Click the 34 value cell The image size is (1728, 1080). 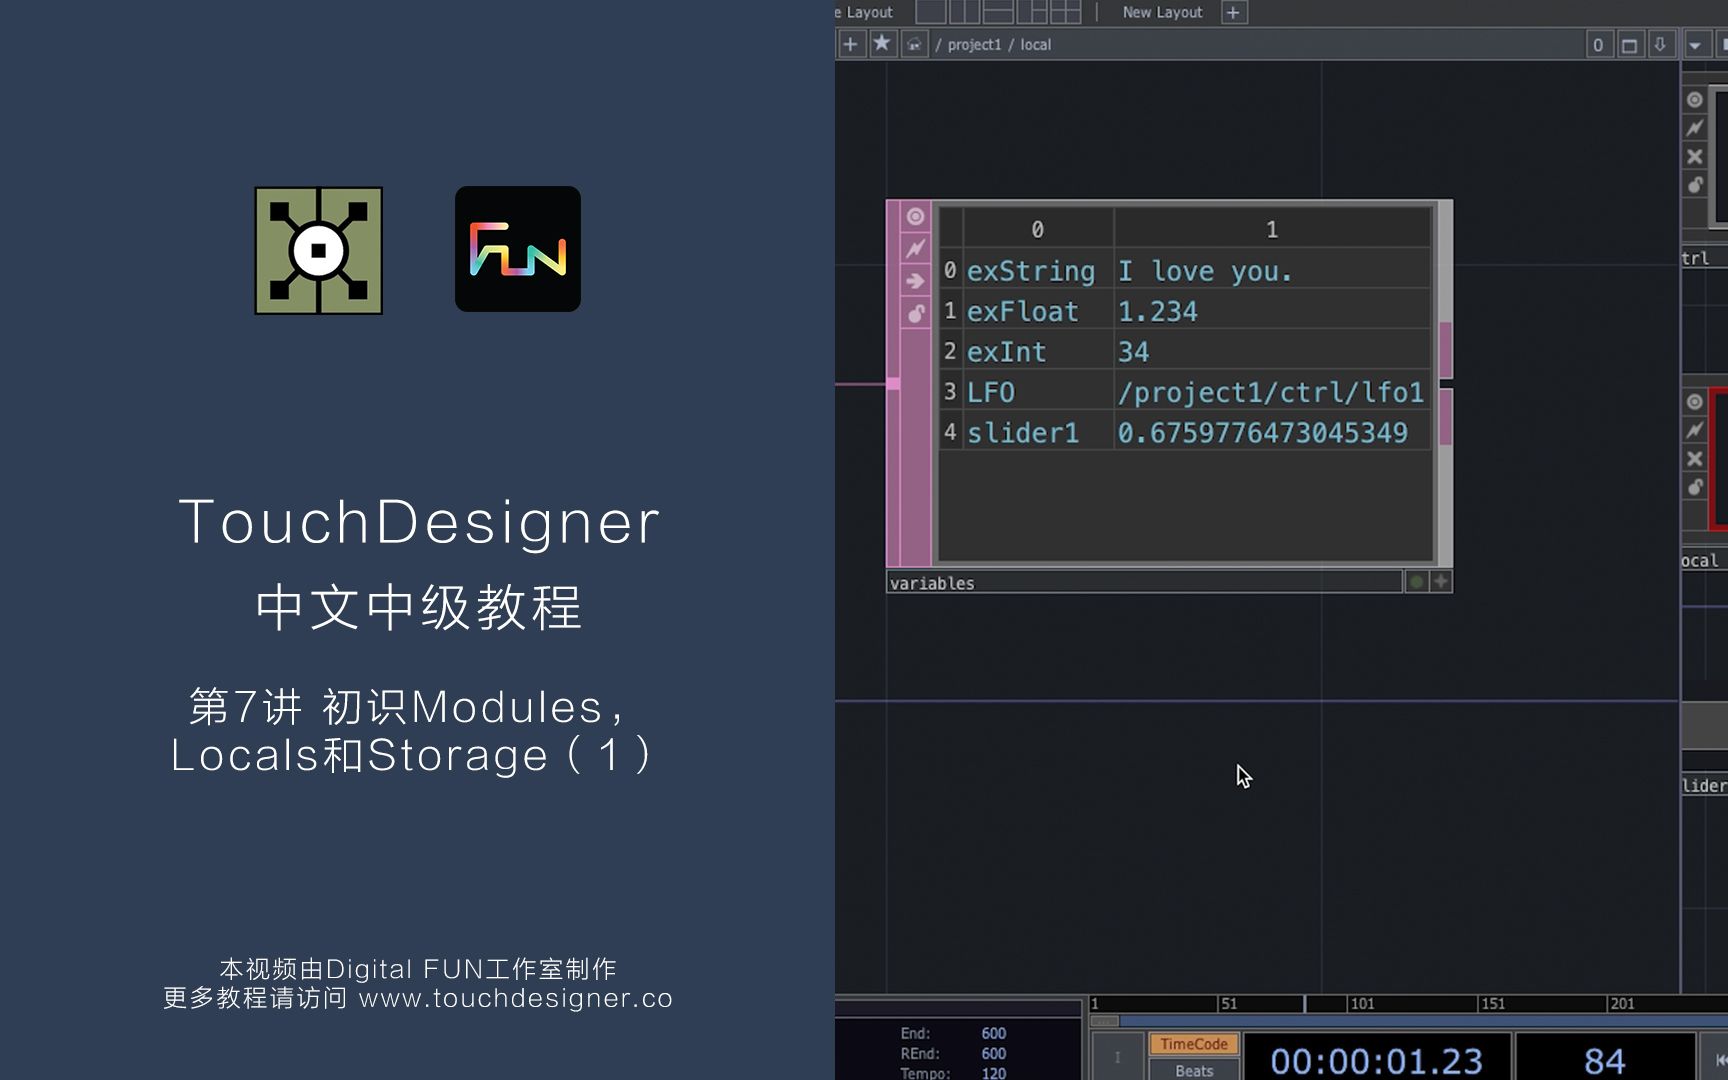[1272, 351]
